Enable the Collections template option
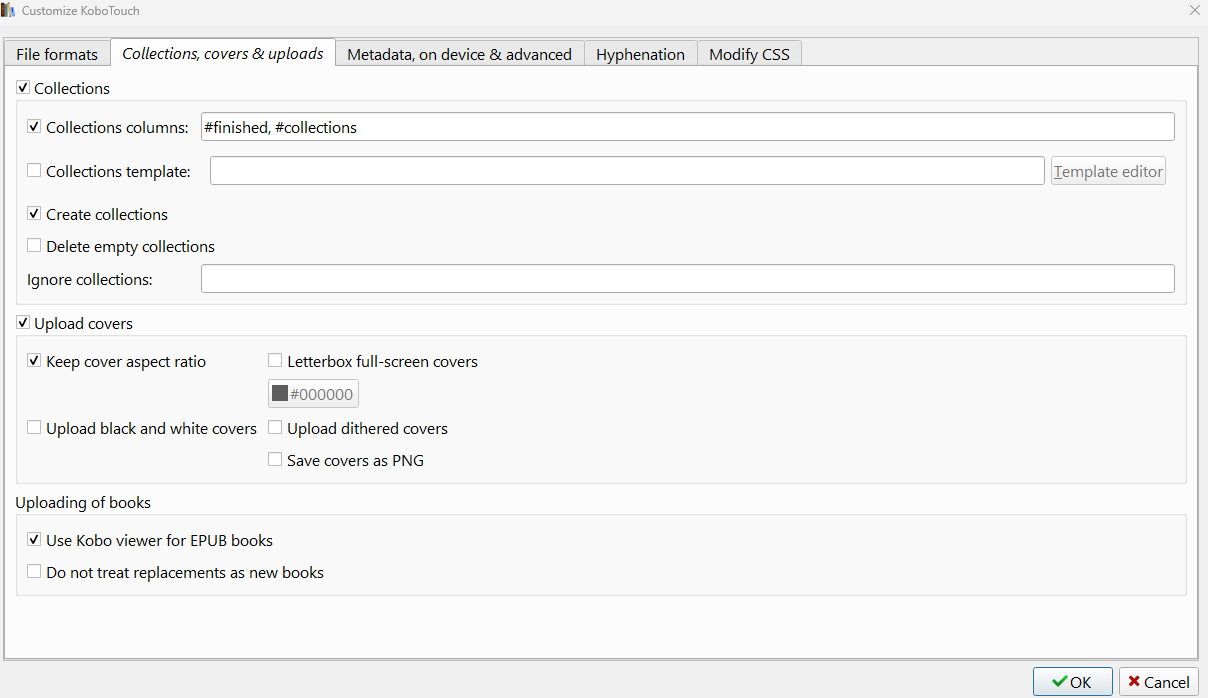The width and height of the screenshot is (1208, 698). pos(34,171)
